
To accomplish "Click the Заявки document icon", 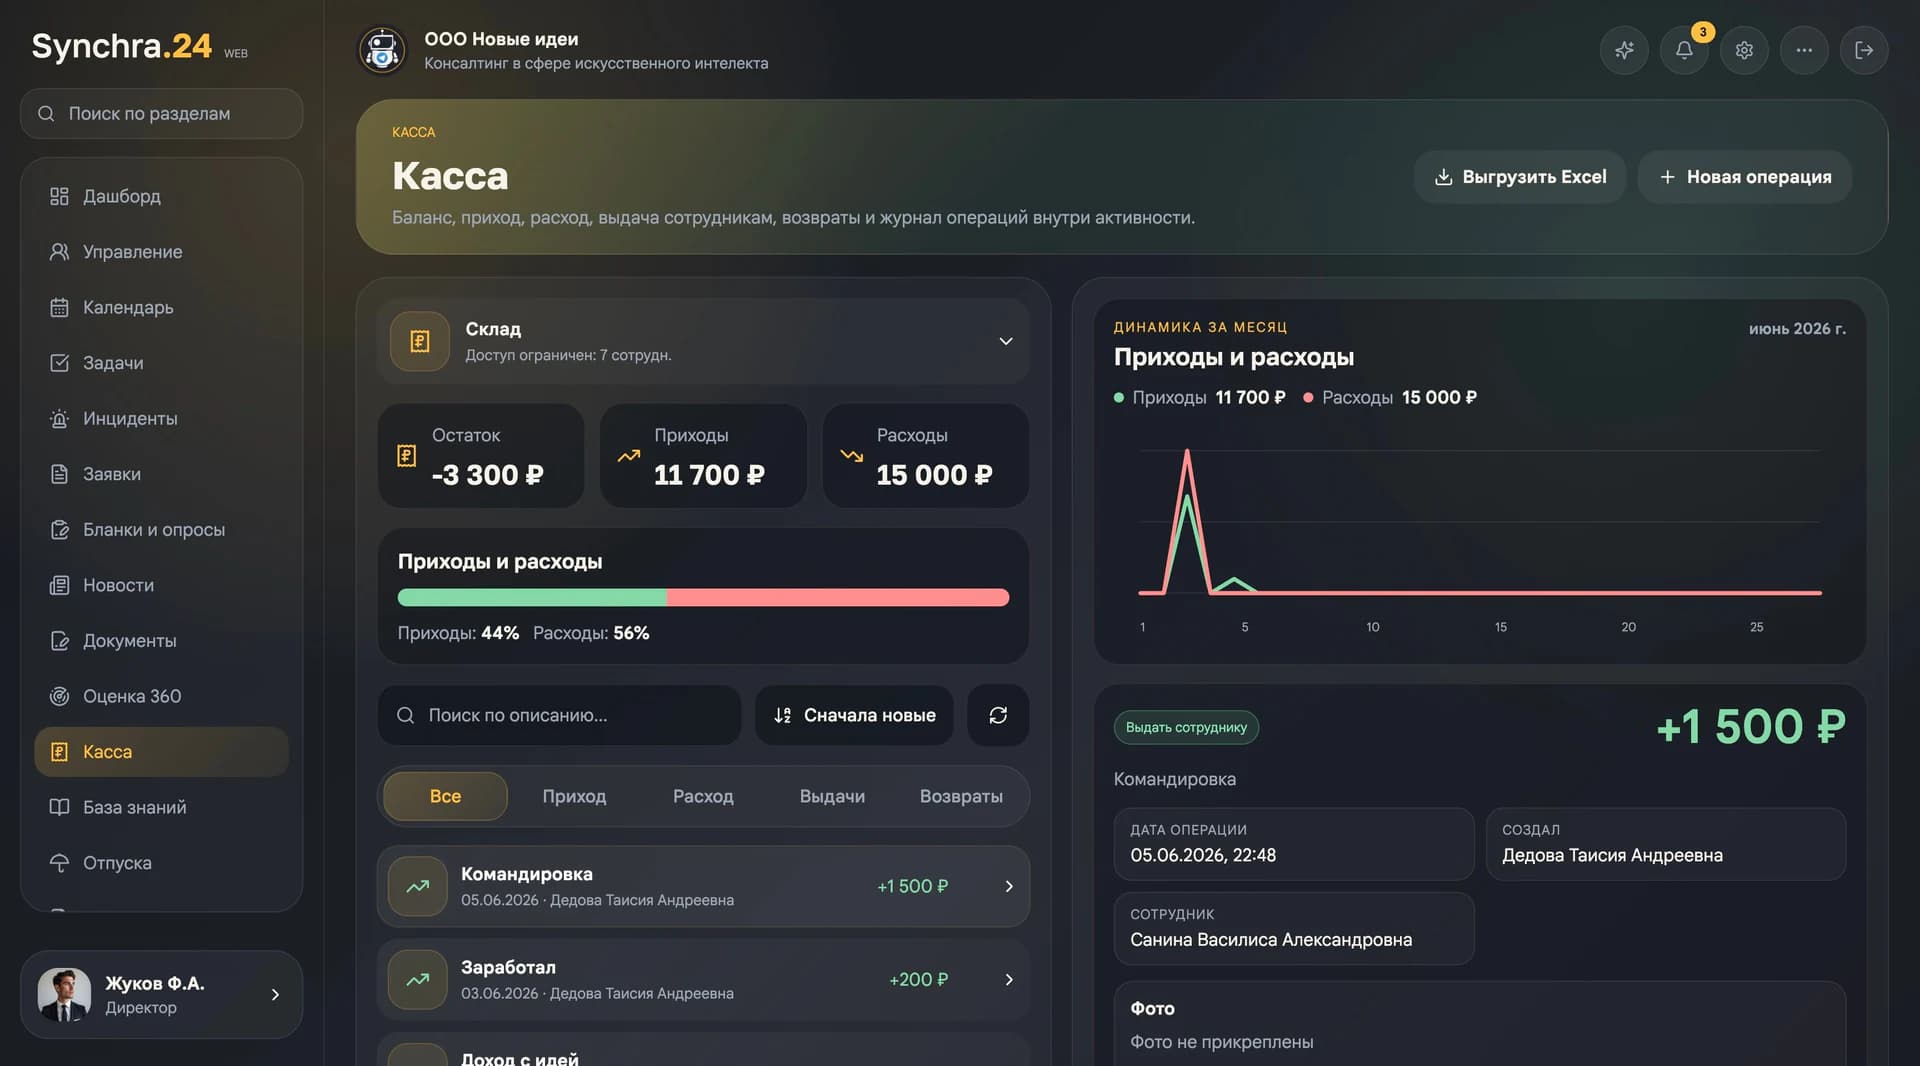I will pyautogui.click(x=59, y=474).
